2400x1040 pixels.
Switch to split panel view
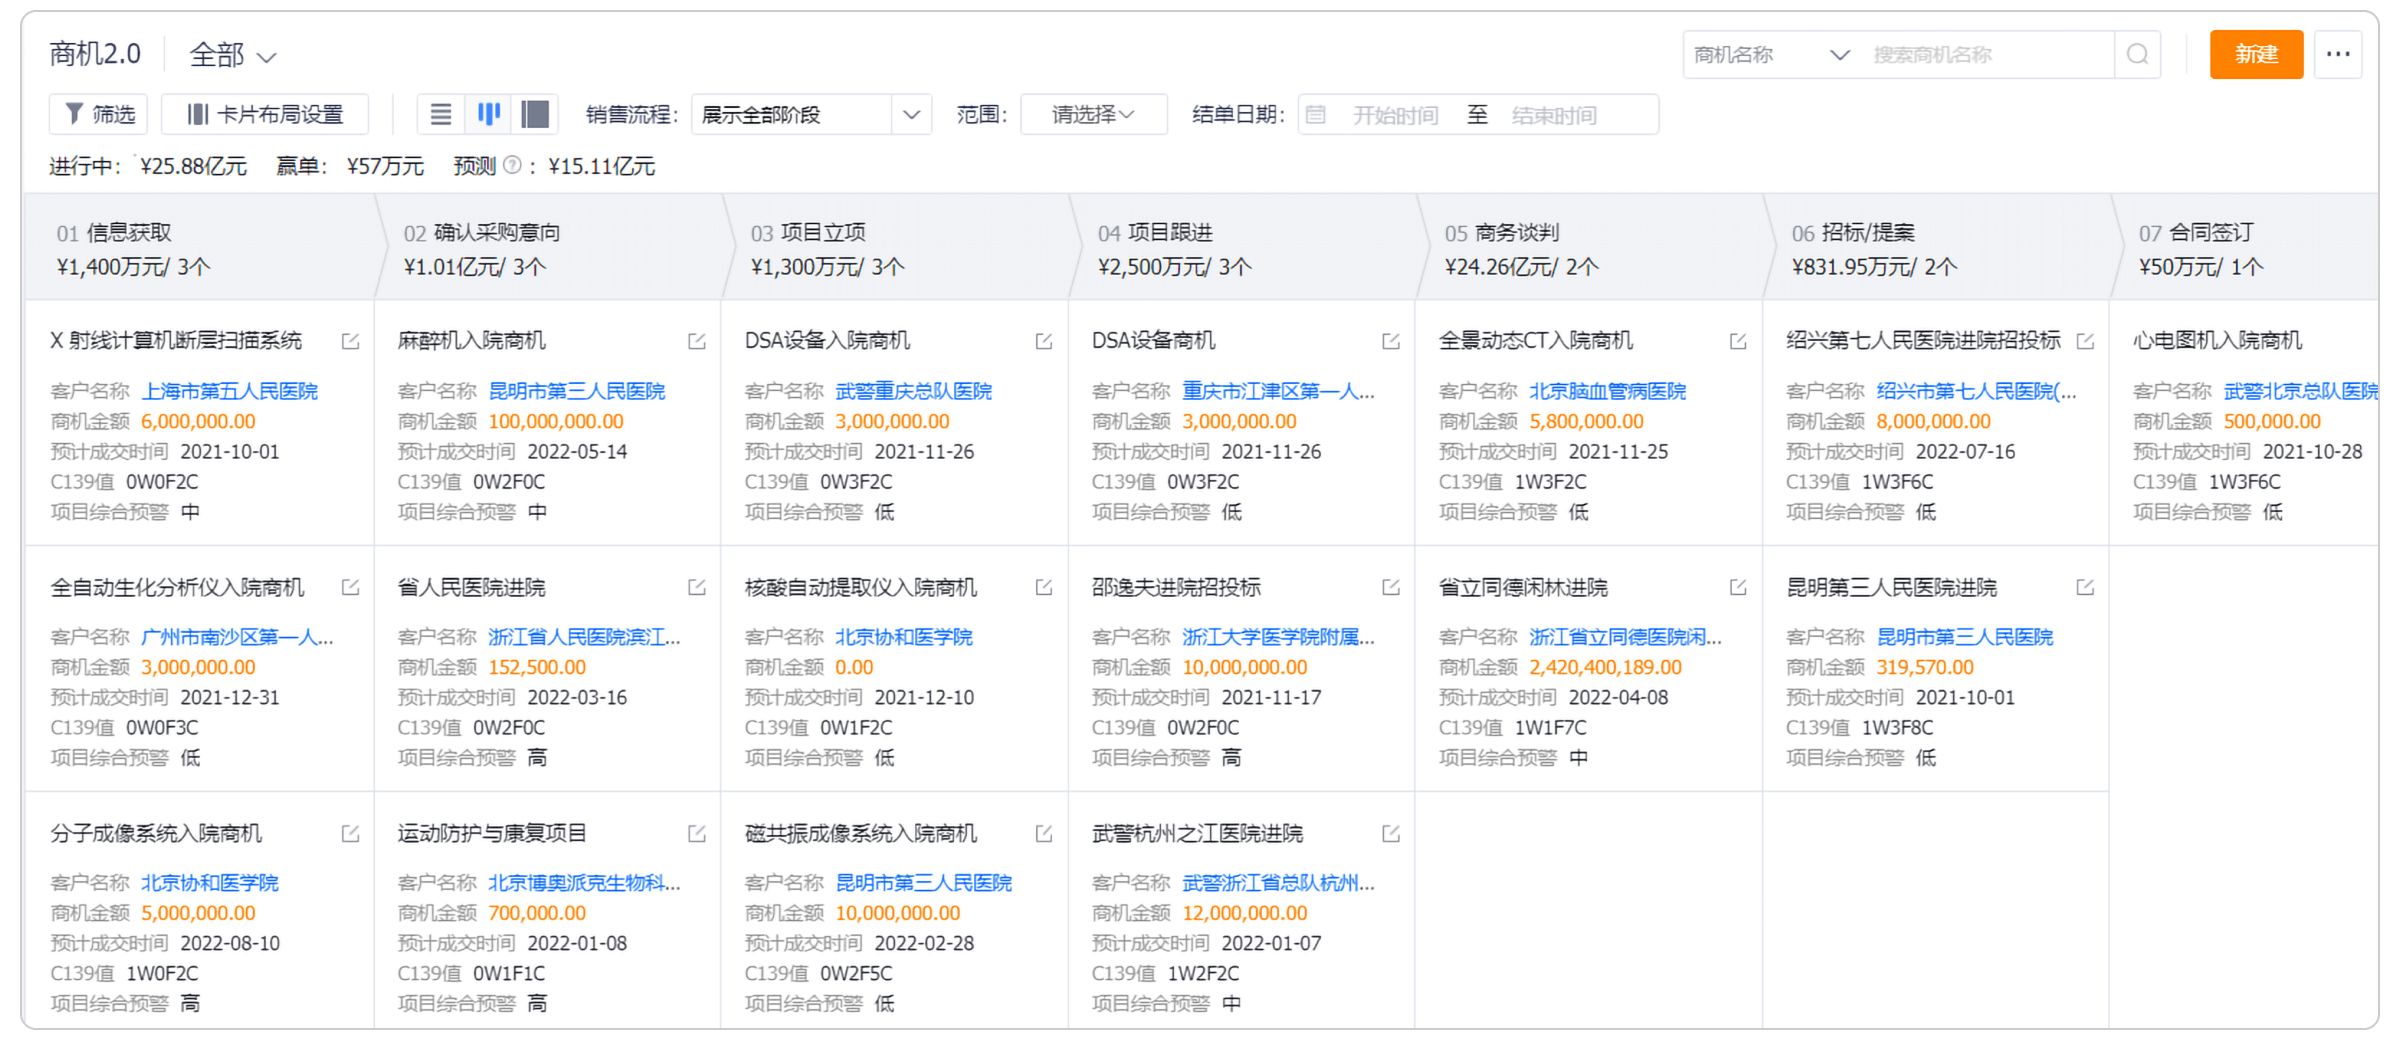(535, 114)
